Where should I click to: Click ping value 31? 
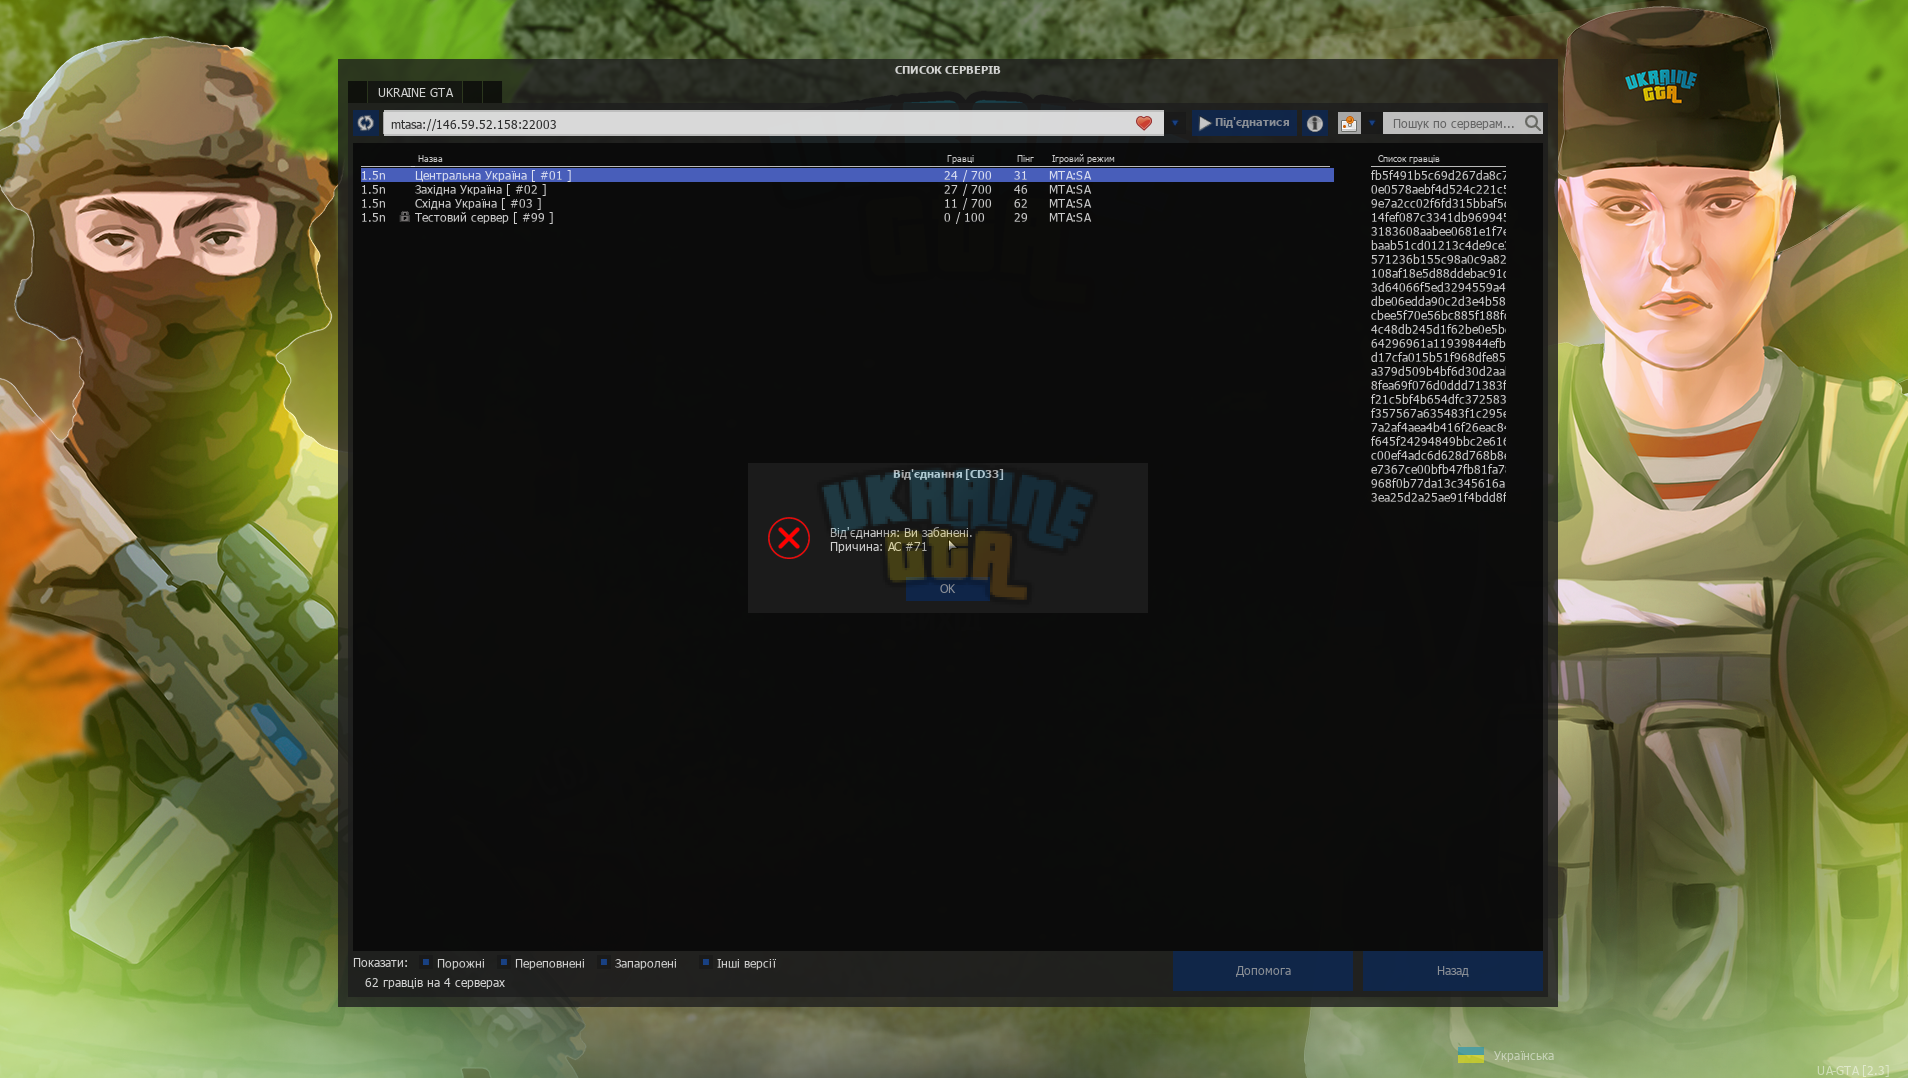[x=1020, y=175]
